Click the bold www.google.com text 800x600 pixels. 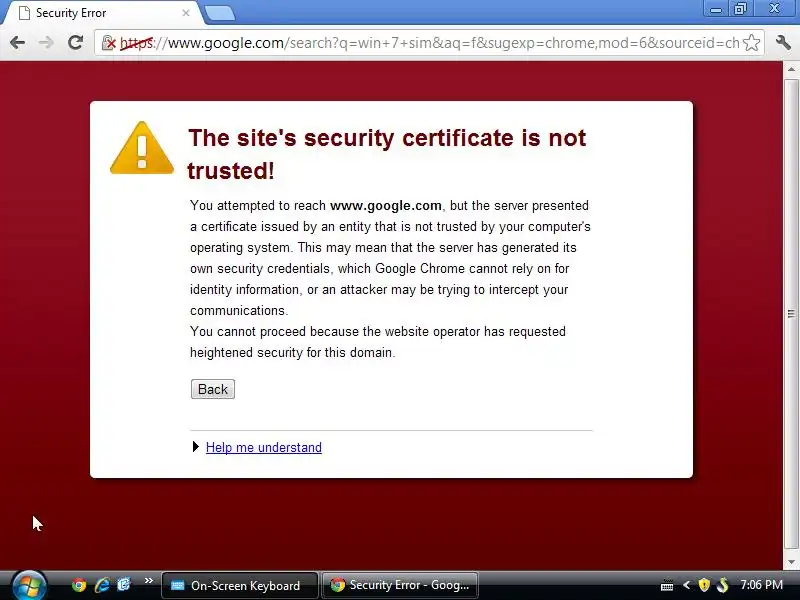coord(386,206)
